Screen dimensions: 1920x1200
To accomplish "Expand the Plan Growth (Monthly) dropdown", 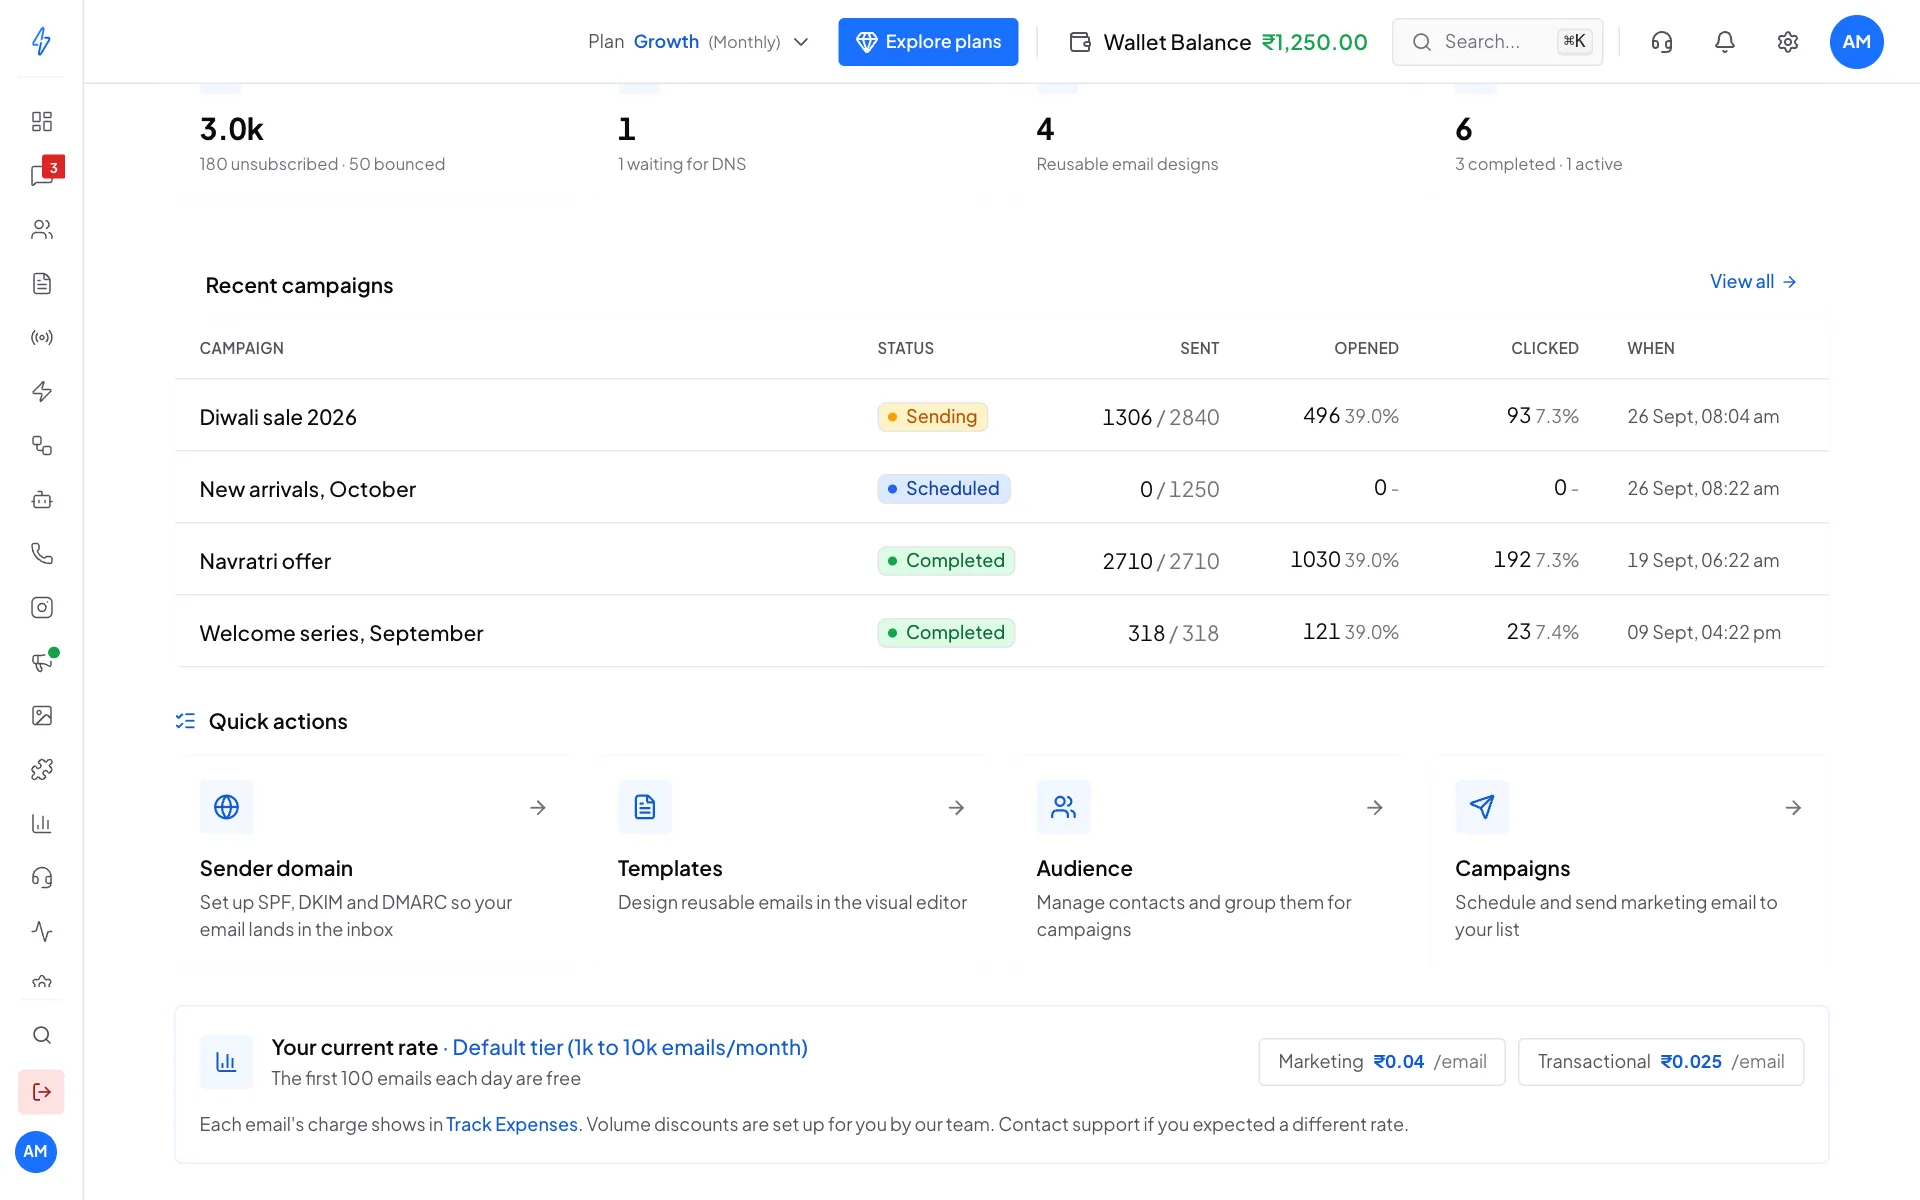I will point(698,42).
